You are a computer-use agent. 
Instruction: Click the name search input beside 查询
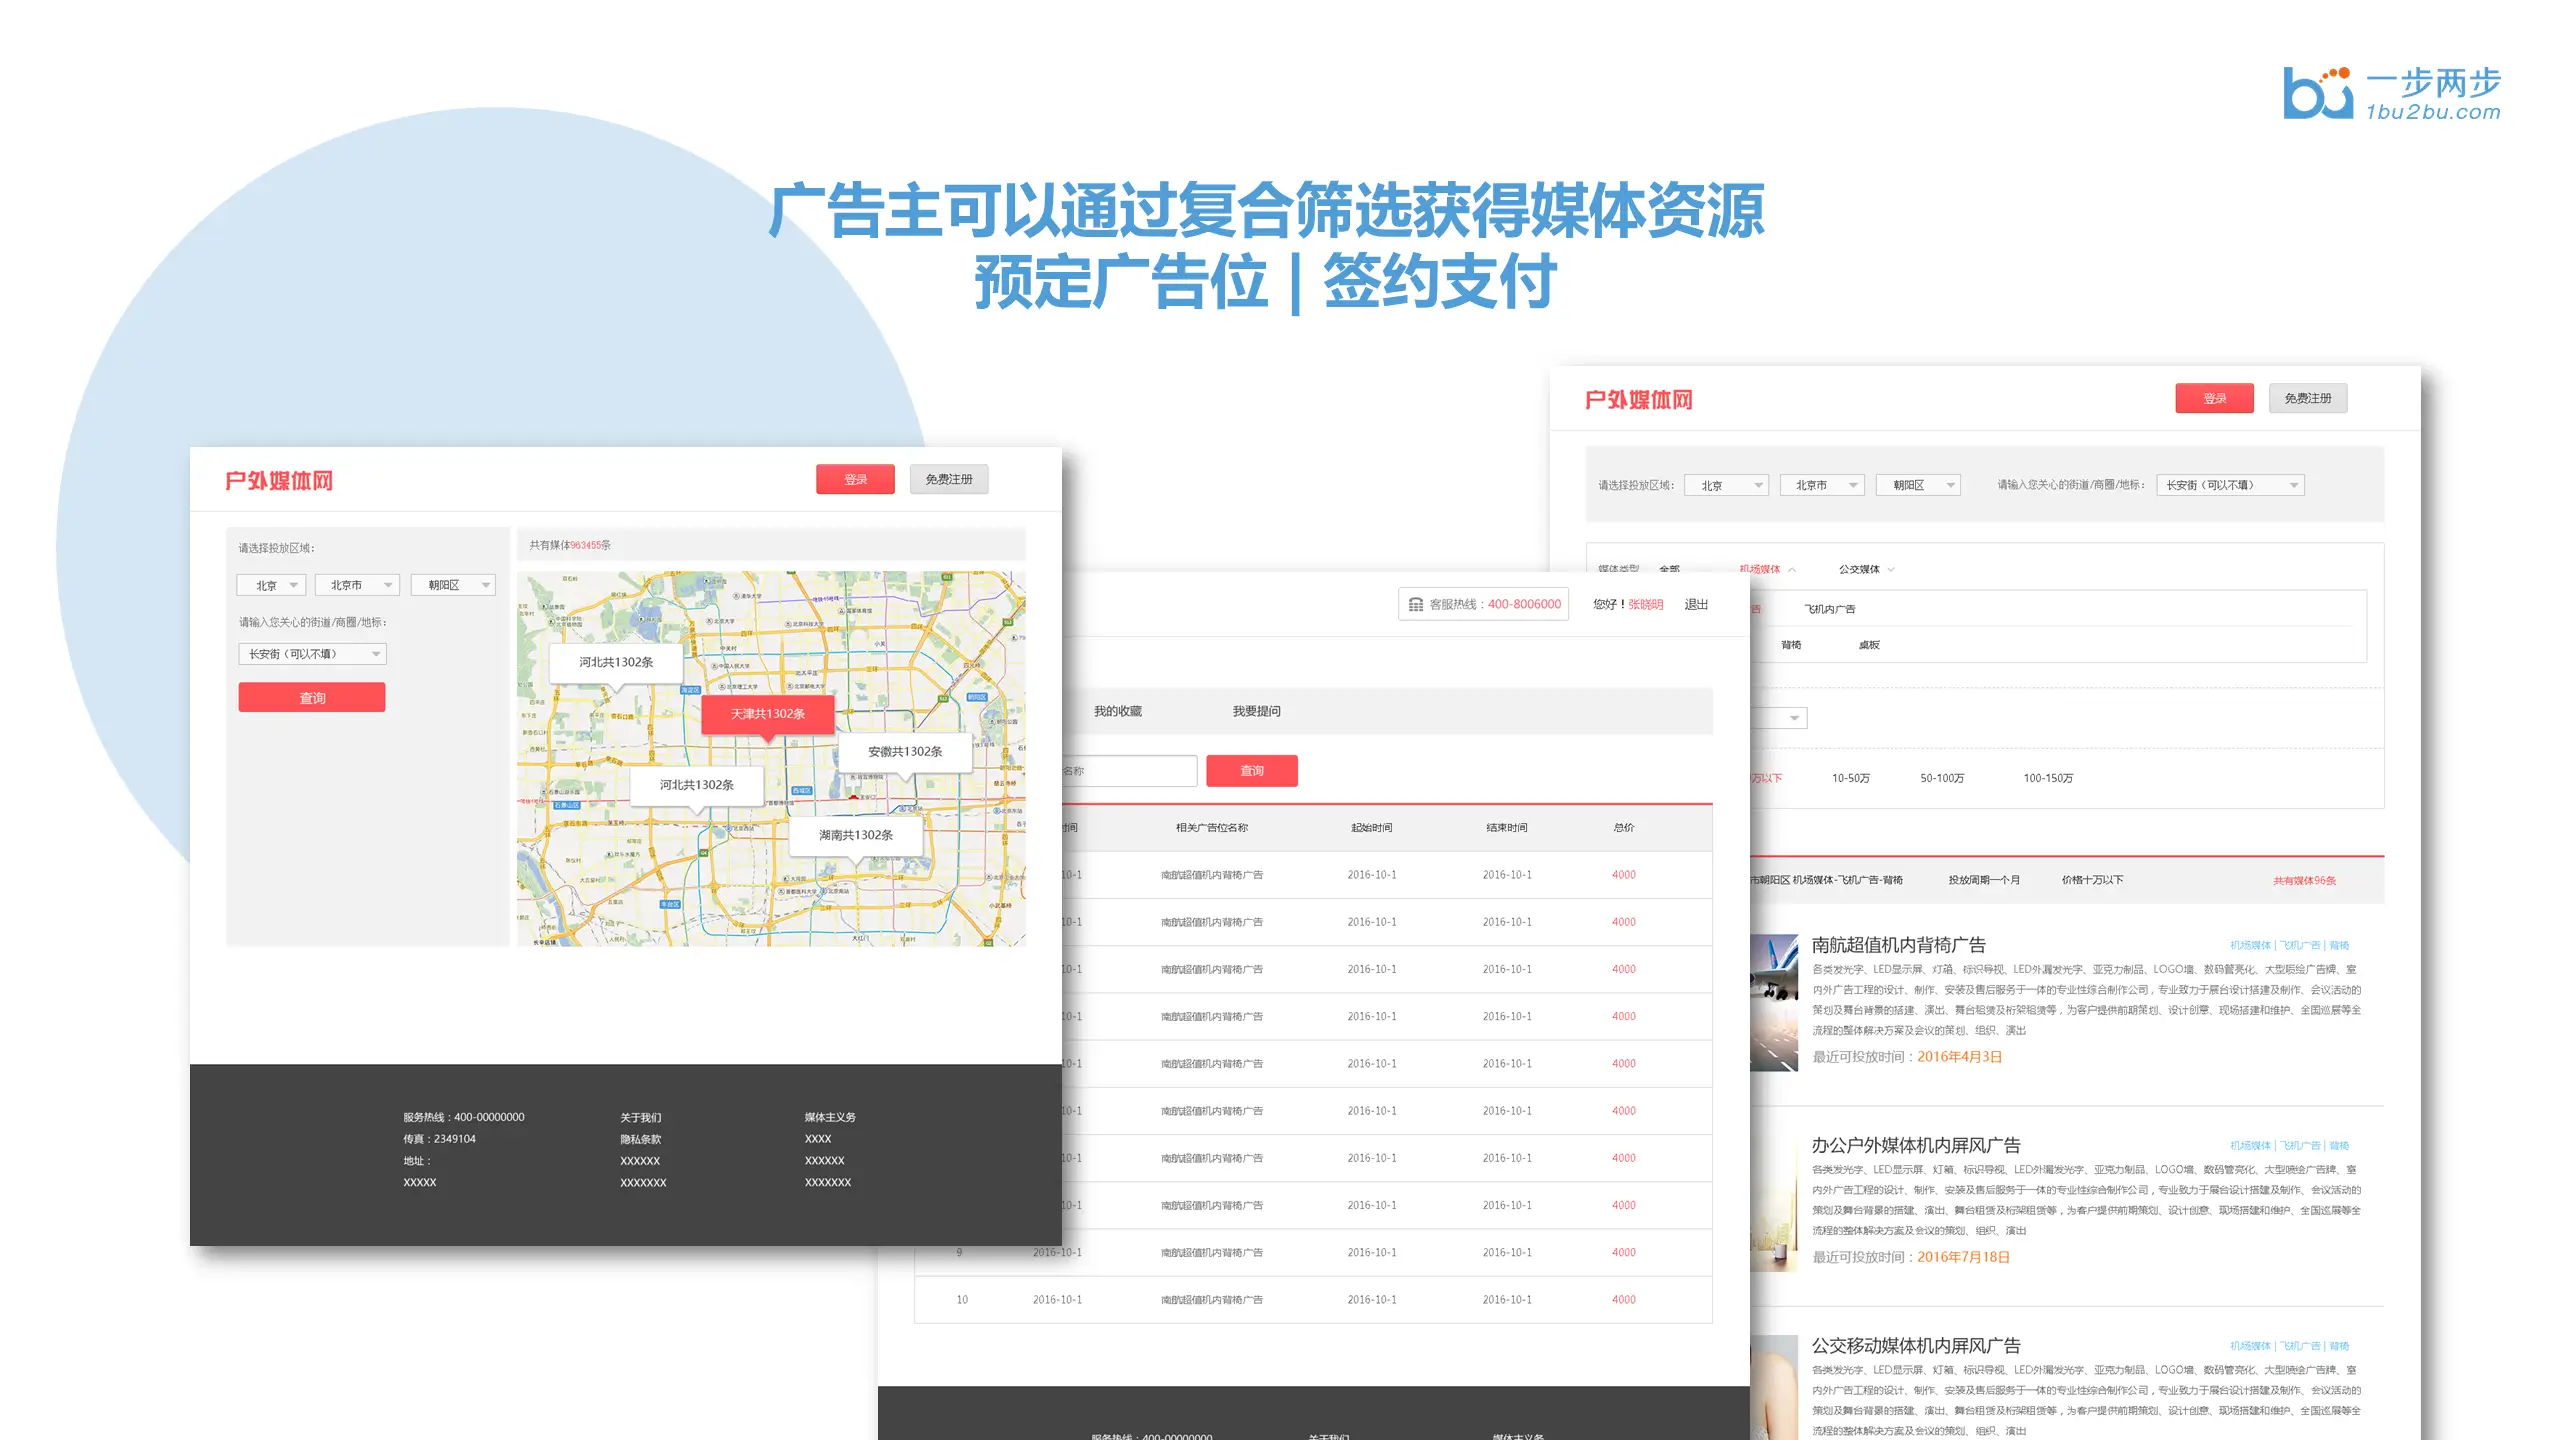pyautogui.click(x=1128, y=771)
